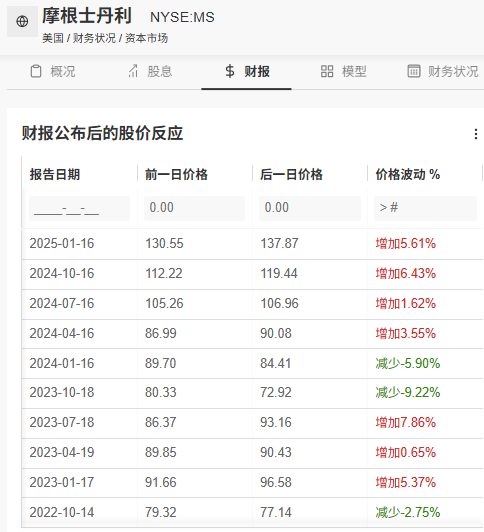Click the globe icon beside company name
Screen dimensions: 484x532
[22, 21]
